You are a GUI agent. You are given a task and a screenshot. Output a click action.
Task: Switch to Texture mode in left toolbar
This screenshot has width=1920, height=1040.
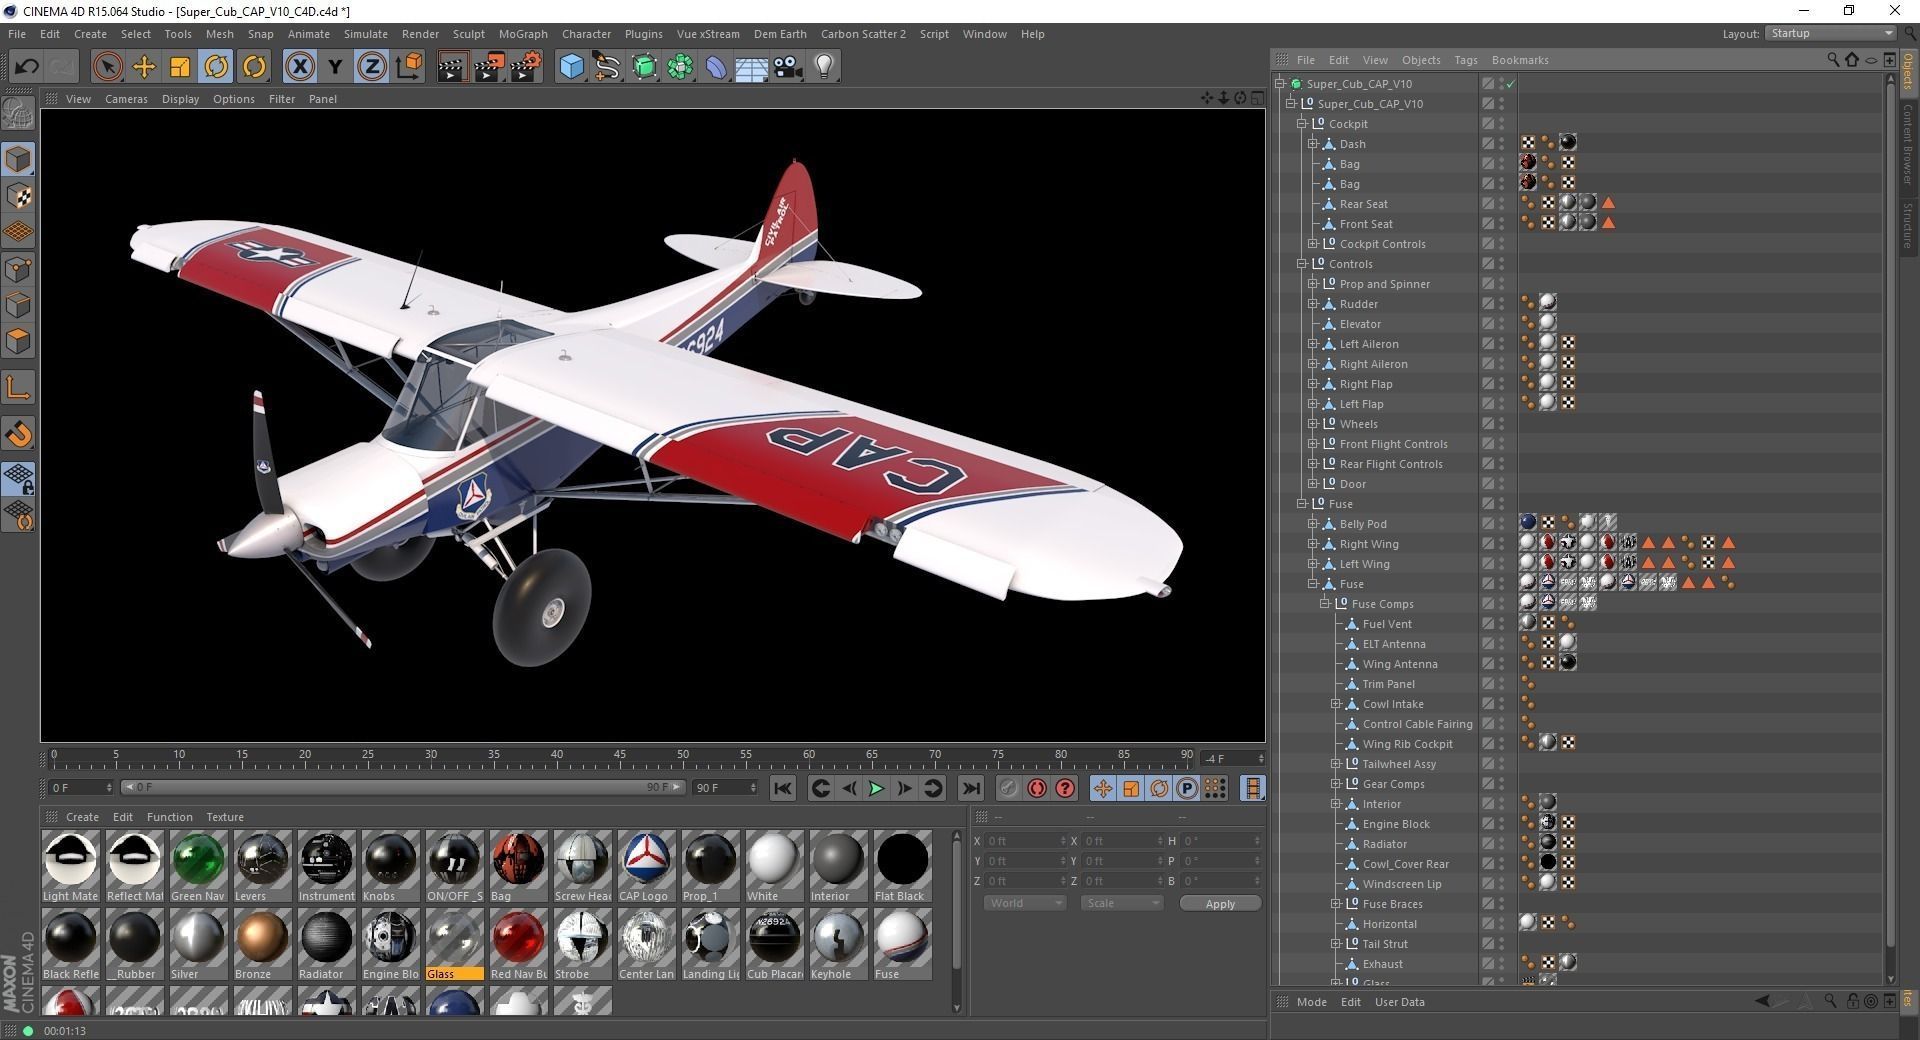click(x=18, y=195)
